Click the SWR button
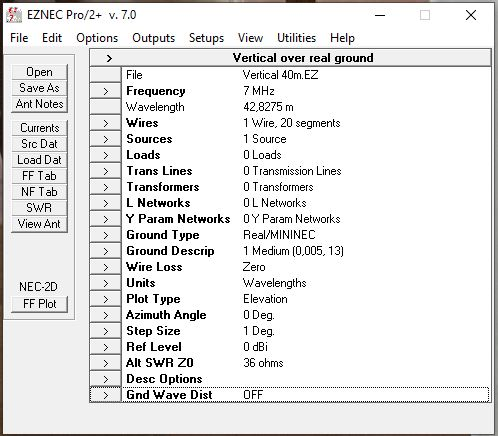The image size is (498, 436). point(39,208)
